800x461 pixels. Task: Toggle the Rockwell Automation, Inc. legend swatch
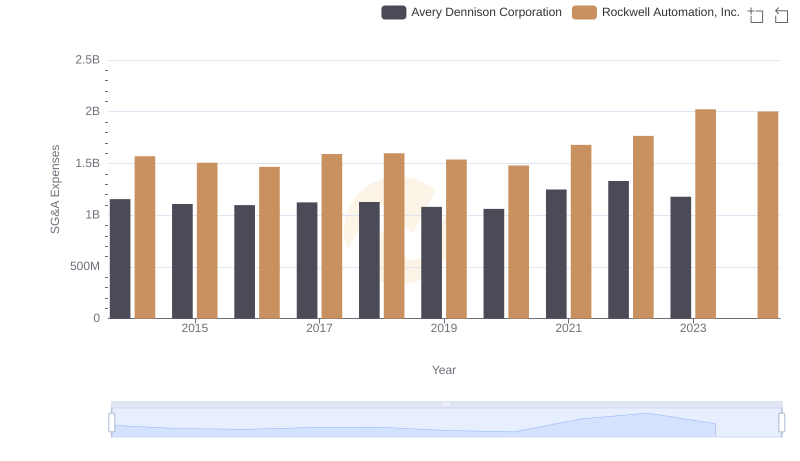click(584, 12)
